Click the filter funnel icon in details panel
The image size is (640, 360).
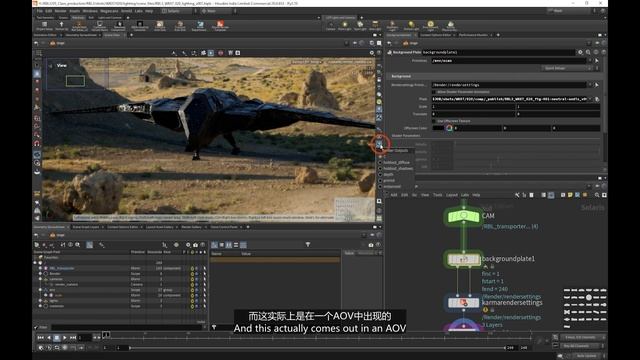click(x=308, y=244)
